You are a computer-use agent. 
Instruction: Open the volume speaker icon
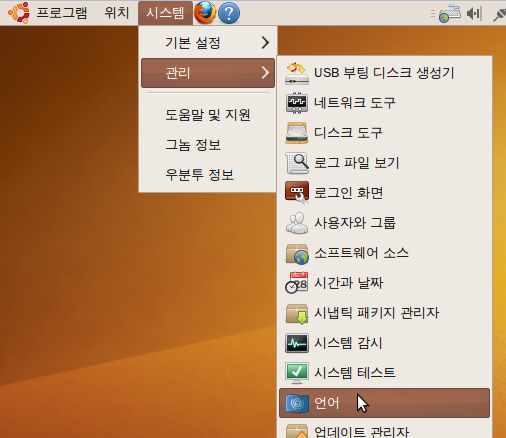pos(474,13)
